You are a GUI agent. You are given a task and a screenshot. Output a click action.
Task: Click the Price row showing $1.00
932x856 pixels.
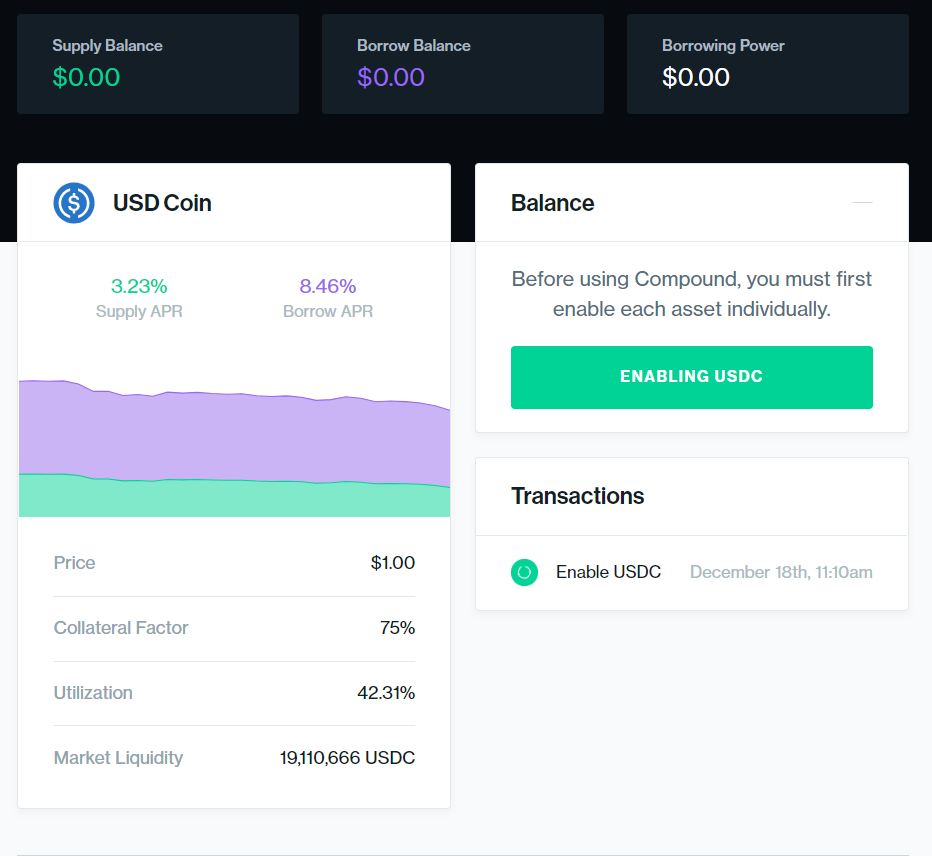coord(233,562)
